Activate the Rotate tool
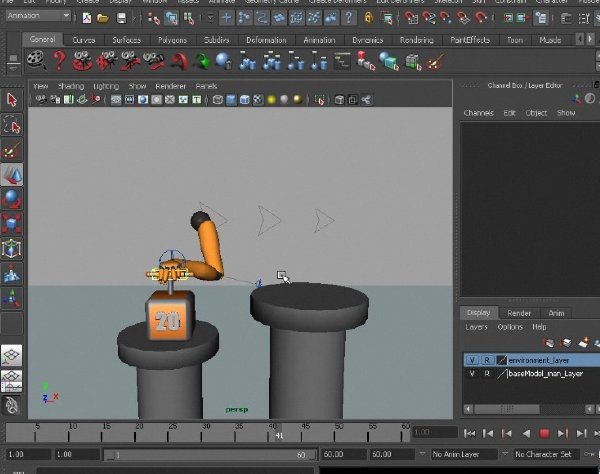Screen dimensions: 600x474 tap(12, 199)
